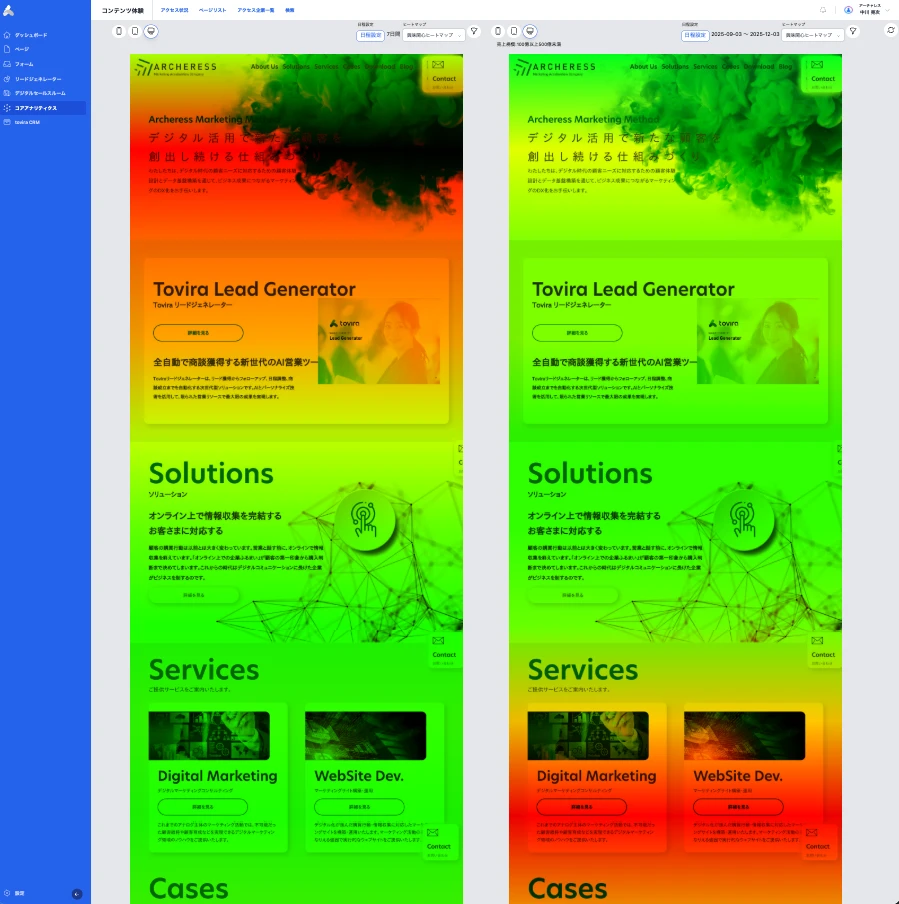The height and width of the screenshot is (904, 899).
Task: Open the left heatmap type dropdown
Action: [x=434, y=35]
